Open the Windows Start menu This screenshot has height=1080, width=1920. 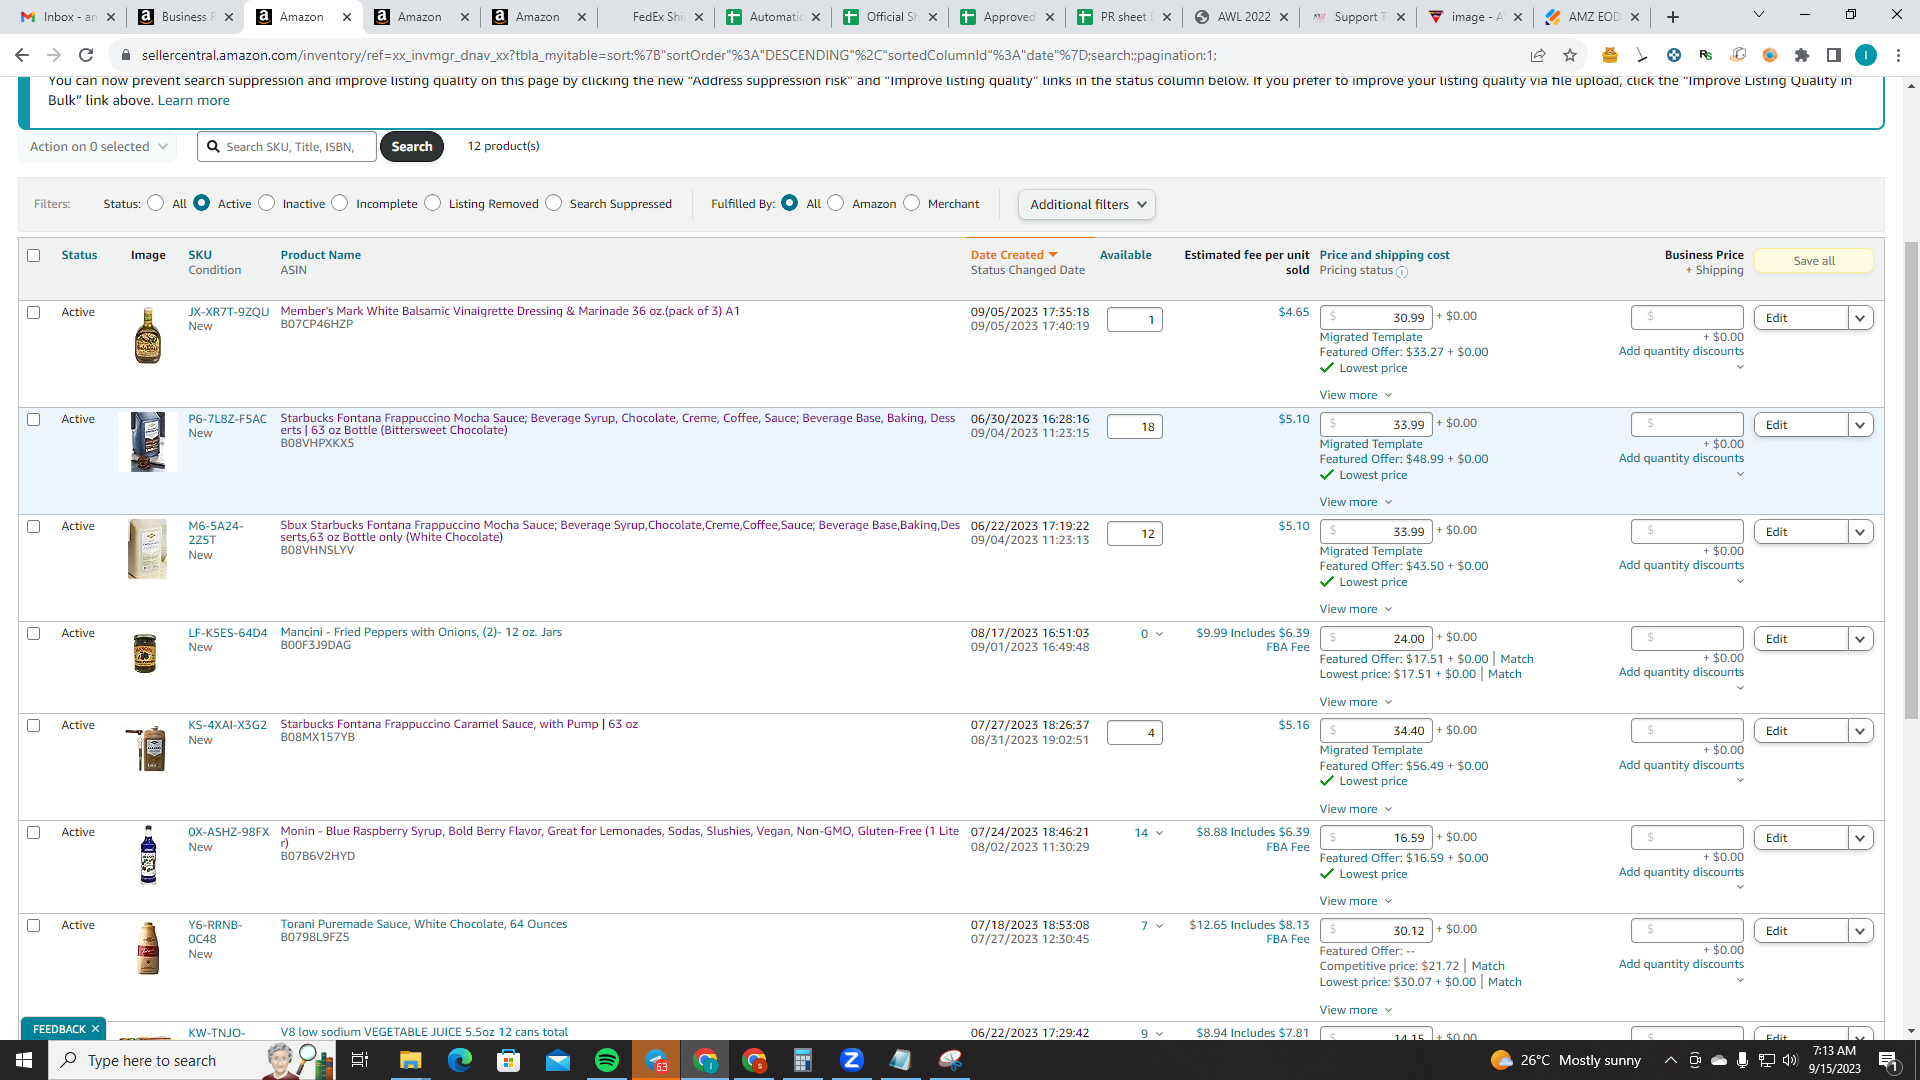pyautogui.click(x=24, y=1060)
